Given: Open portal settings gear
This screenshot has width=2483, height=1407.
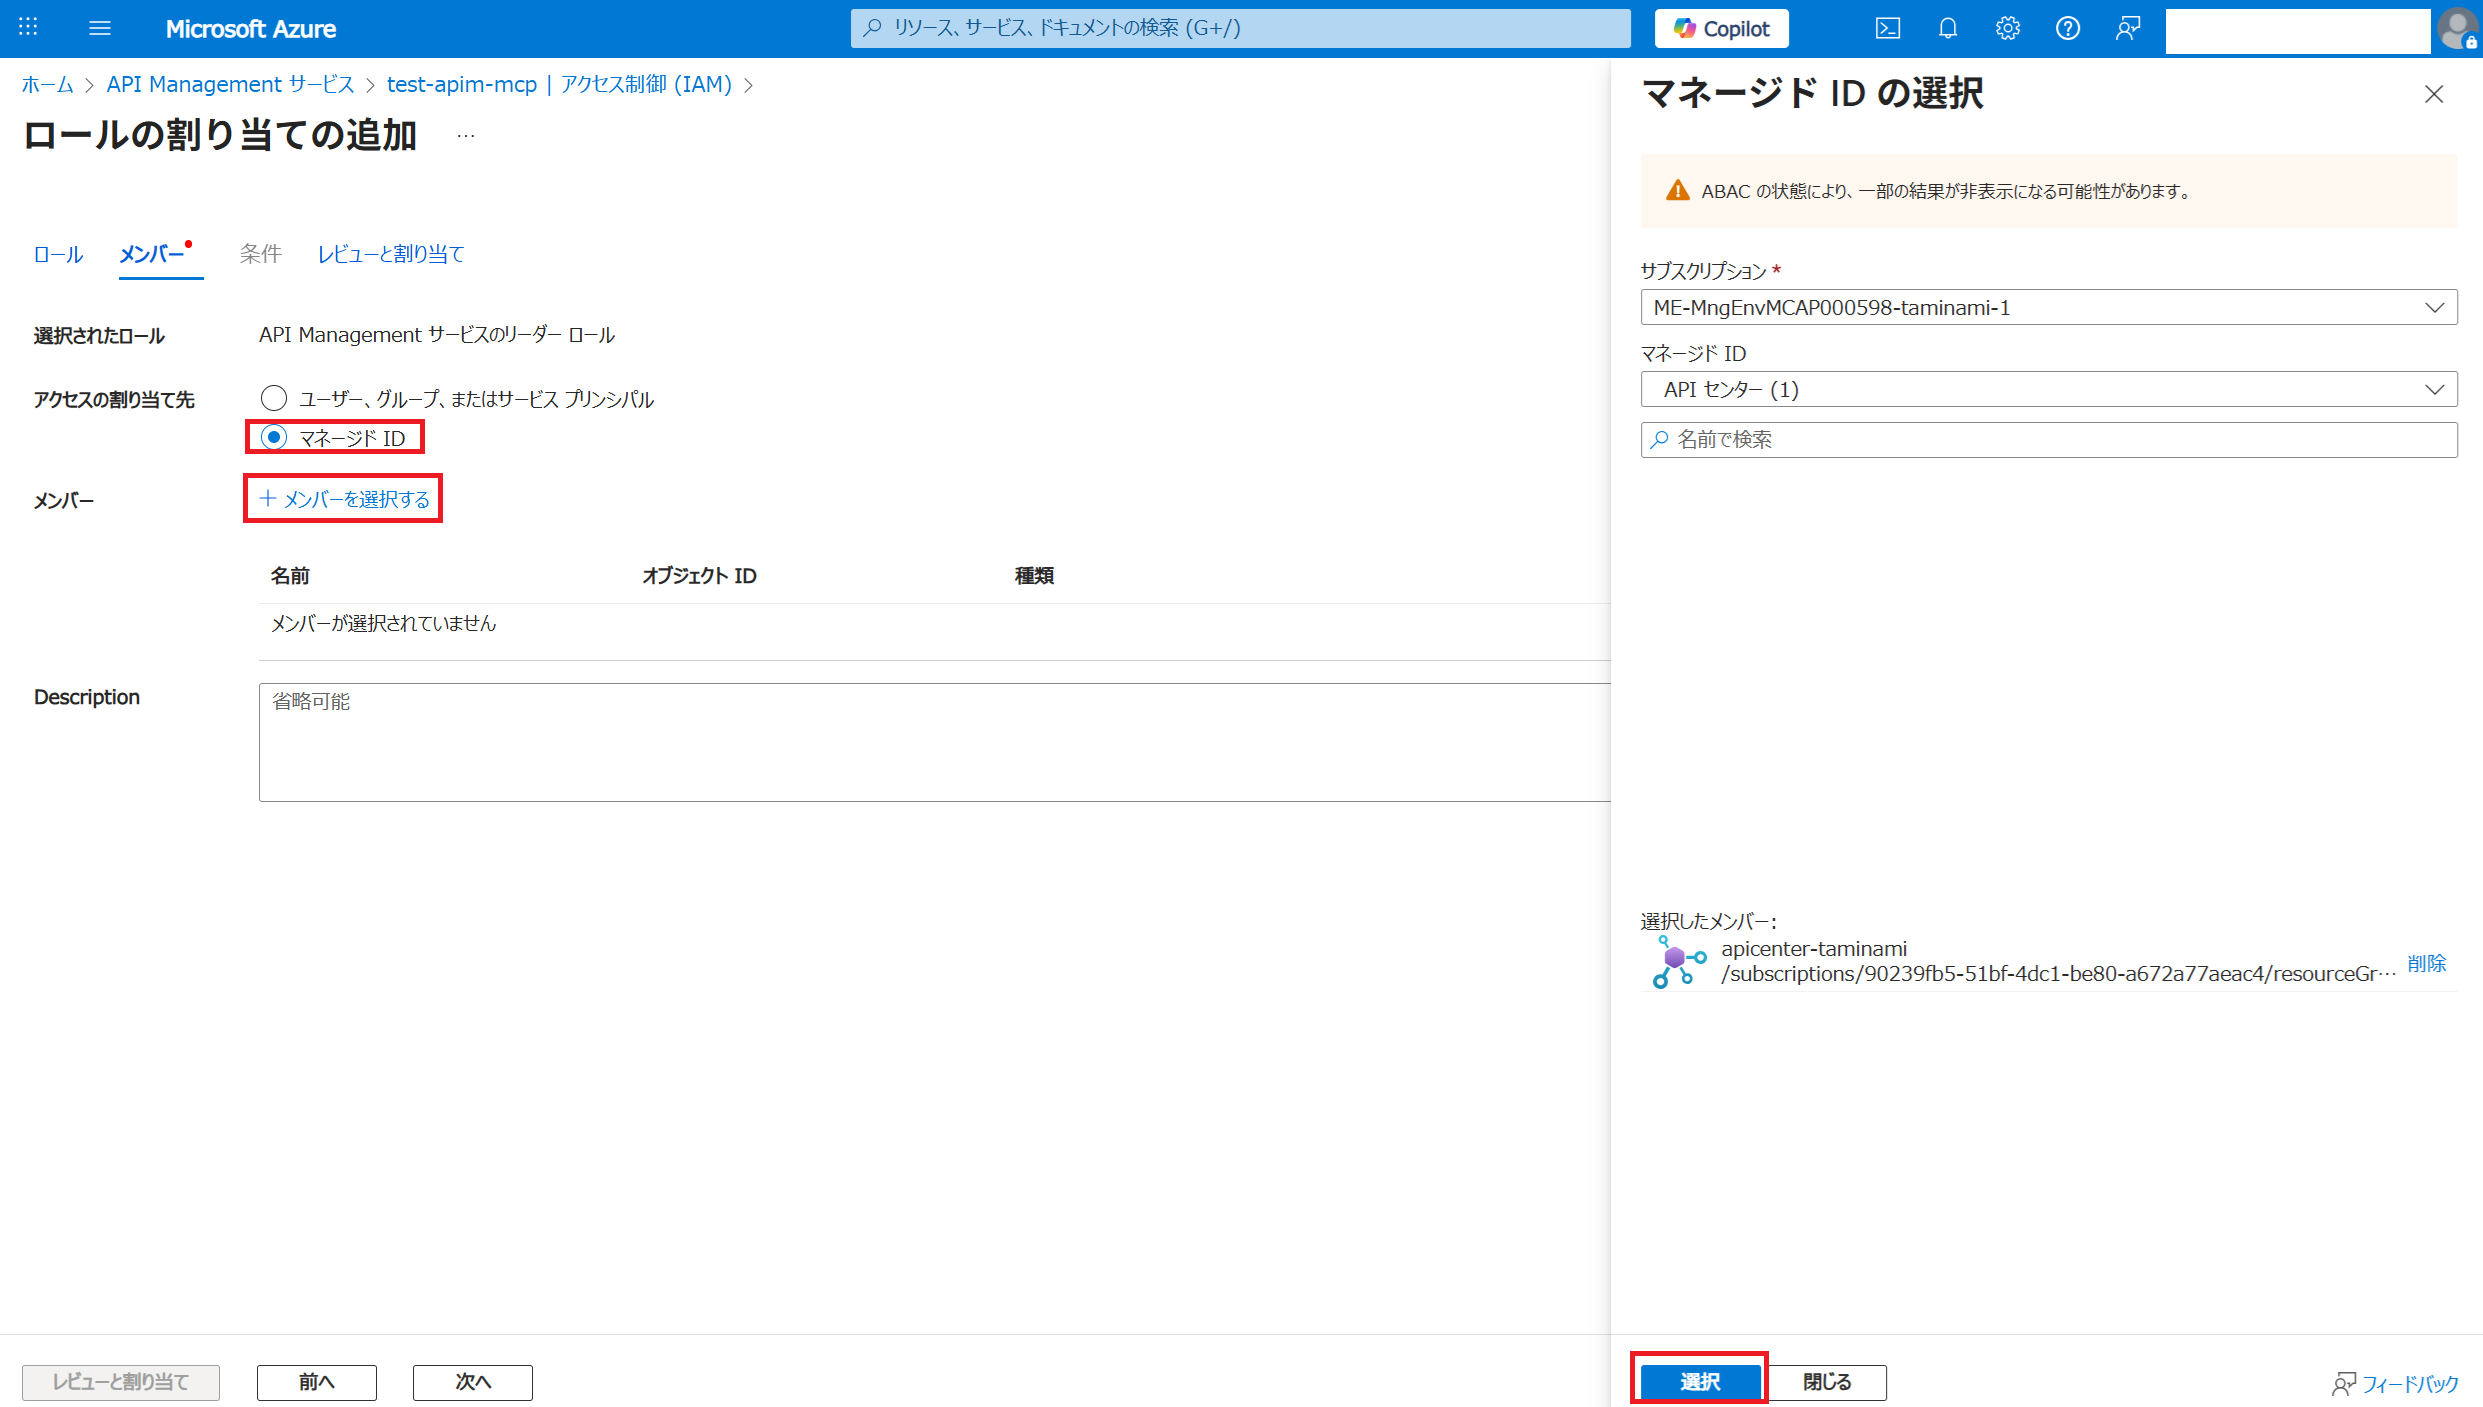Looking at the screenshot, I should pos(2007,28).
